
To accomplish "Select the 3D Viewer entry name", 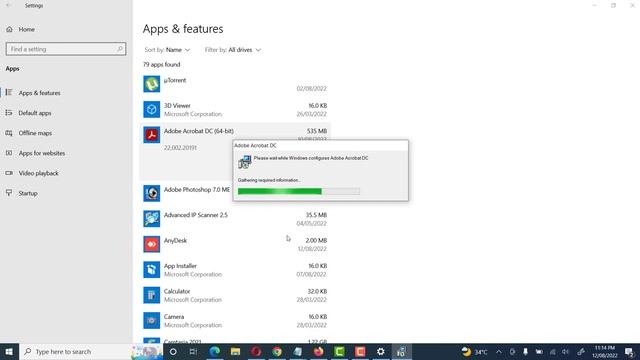I will (x=177, y=105).
